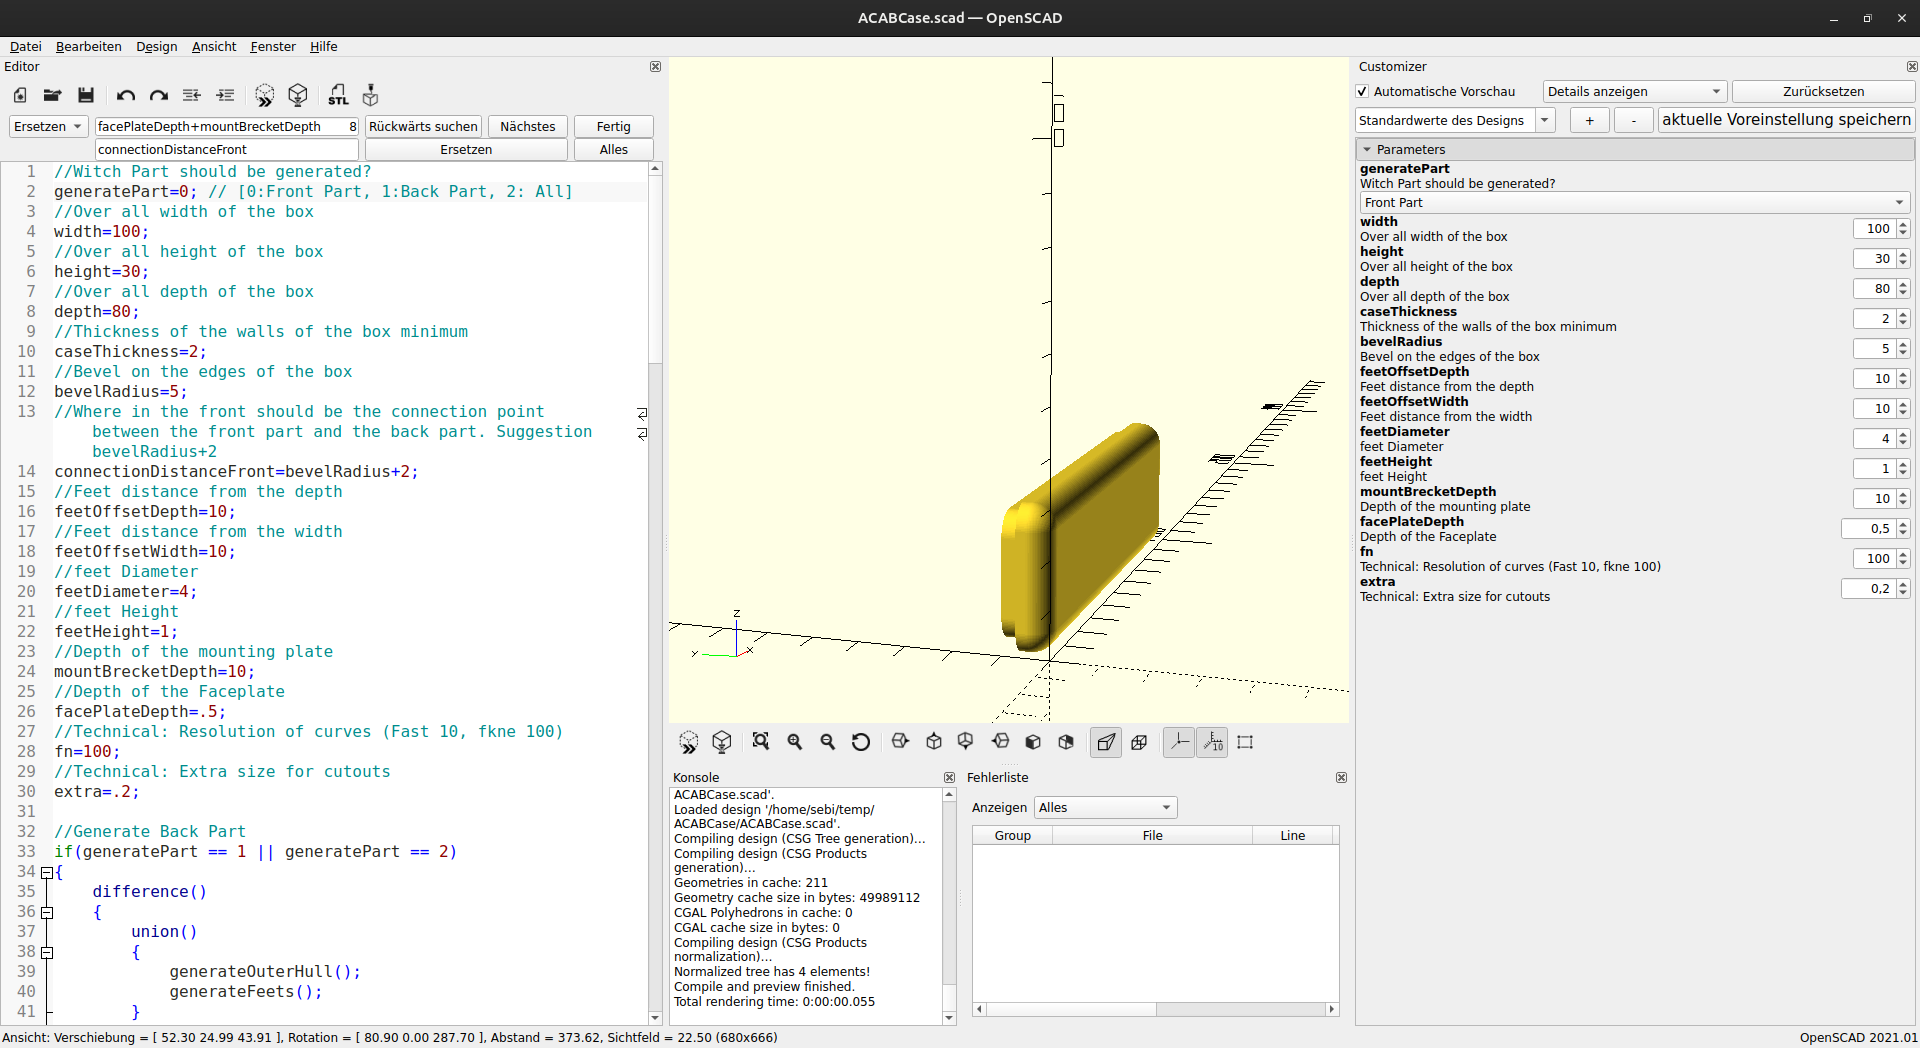This screenshot has height=1048, width=1920.
Task: Click the View All icon below the viewport
Action: (x=761, y=742)
